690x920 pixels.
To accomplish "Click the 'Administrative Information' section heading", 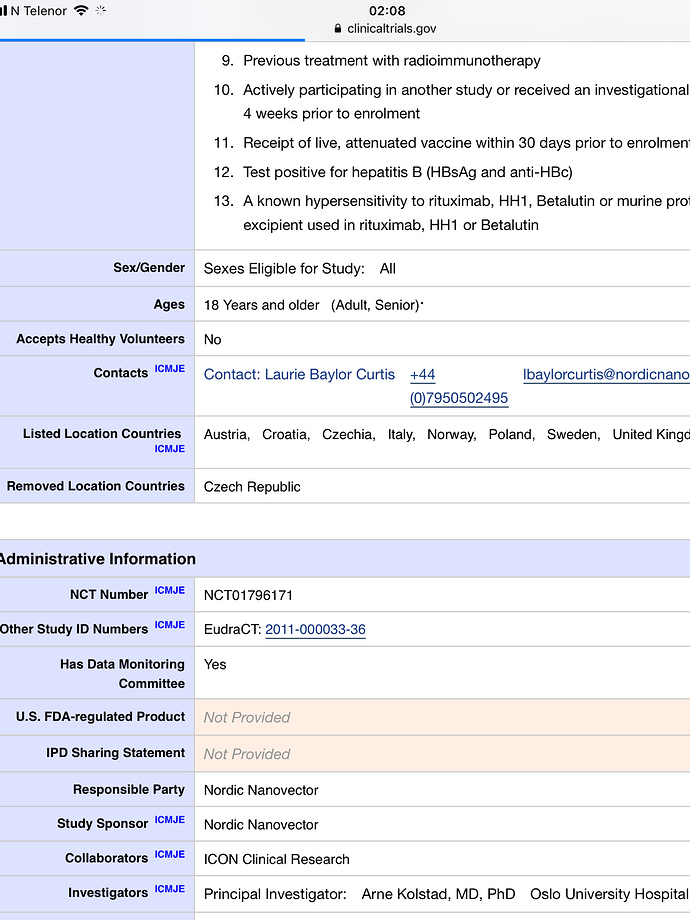I will coord(97,559).
